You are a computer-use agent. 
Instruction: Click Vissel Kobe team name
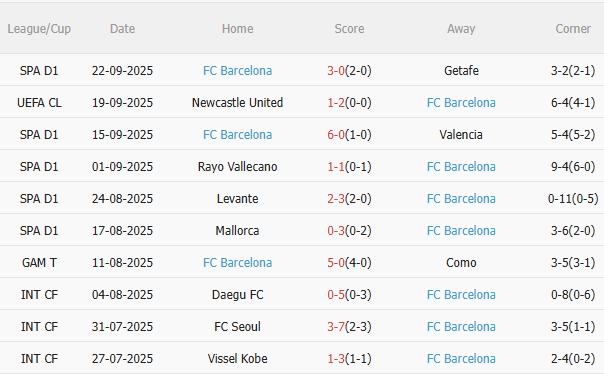[x=237, y=358]
